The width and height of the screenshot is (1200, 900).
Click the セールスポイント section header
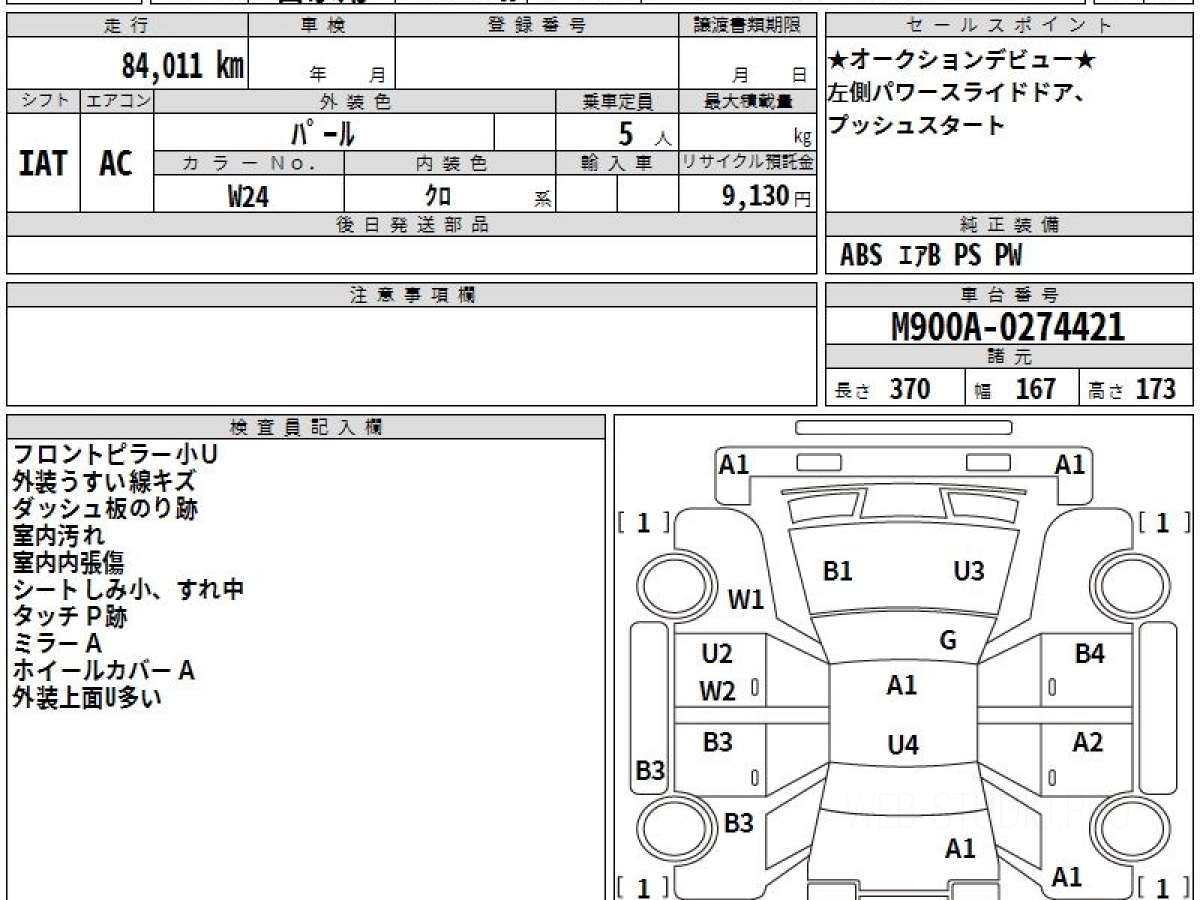click(x=1010, y=26)
